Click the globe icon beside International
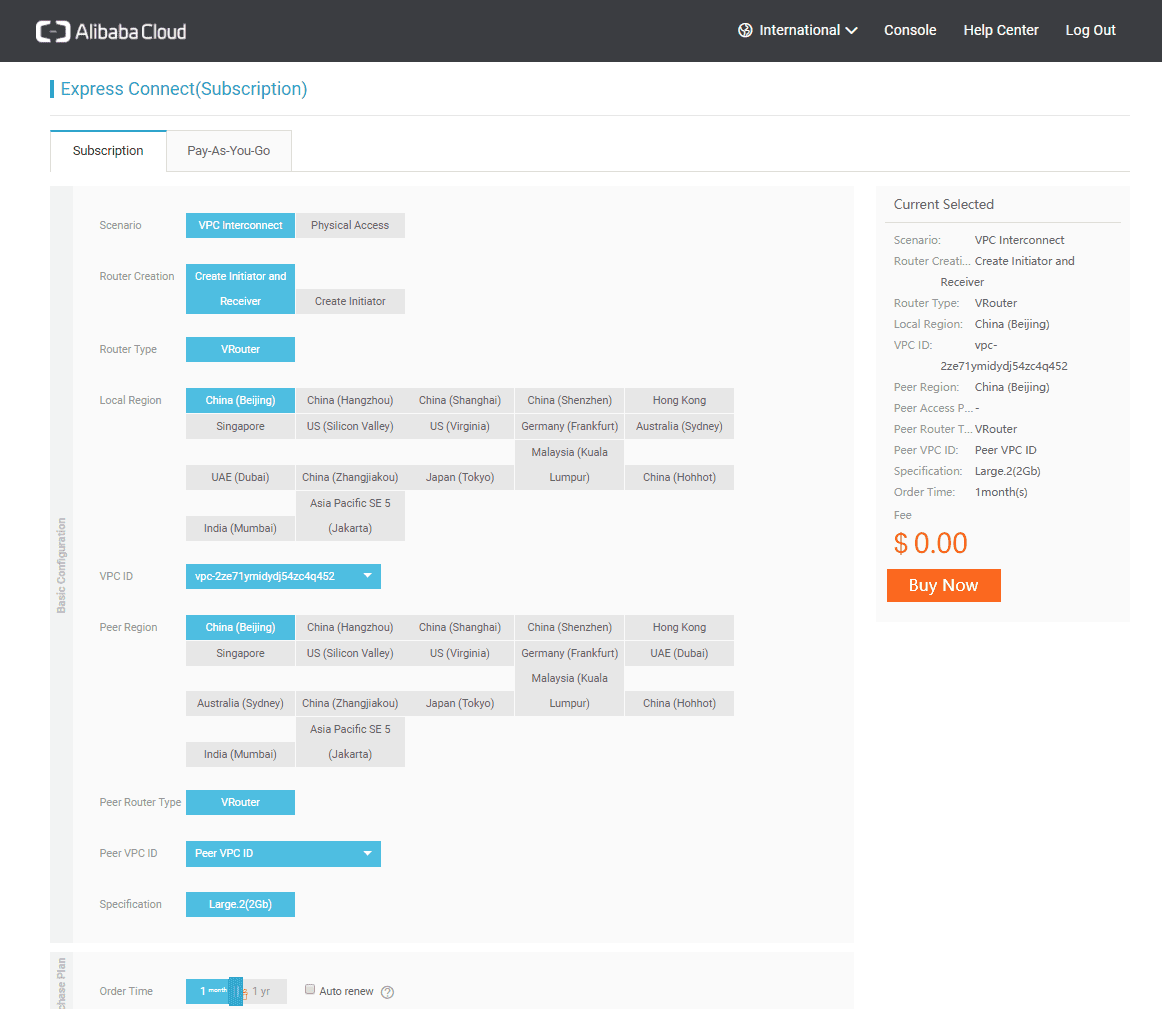The height and width of the screenshot is (1009, 1162). 745,30
